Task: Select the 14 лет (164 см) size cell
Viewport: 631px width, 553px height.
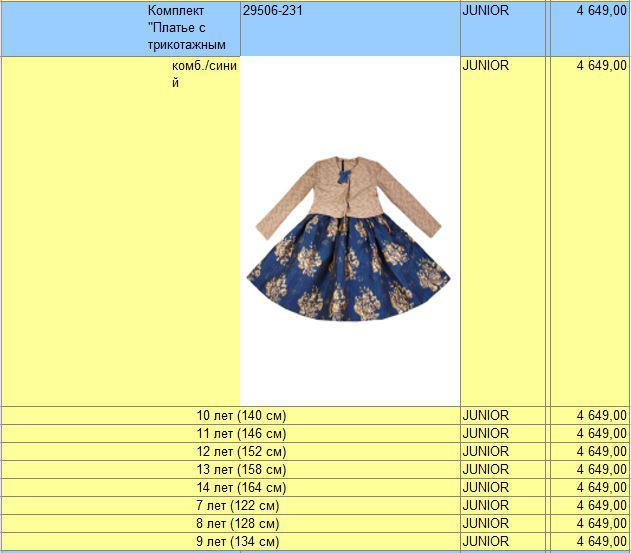Action: tap(241, 488)
